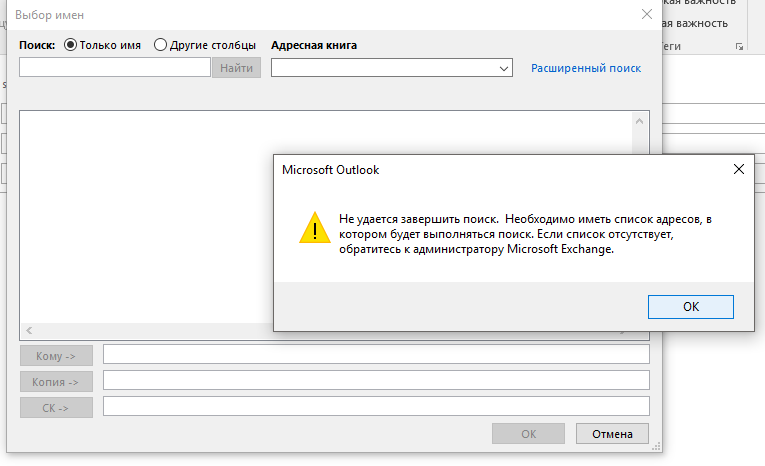Close the Выбор имен window
This screenshot has width=765, height=466.
(646, 14)
